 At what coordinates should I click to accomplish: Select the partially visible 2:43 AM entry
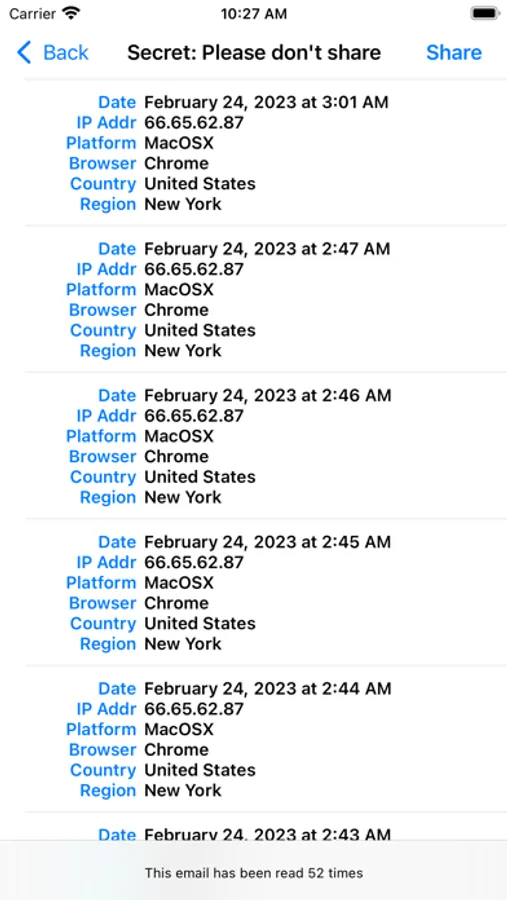point(266,827)
